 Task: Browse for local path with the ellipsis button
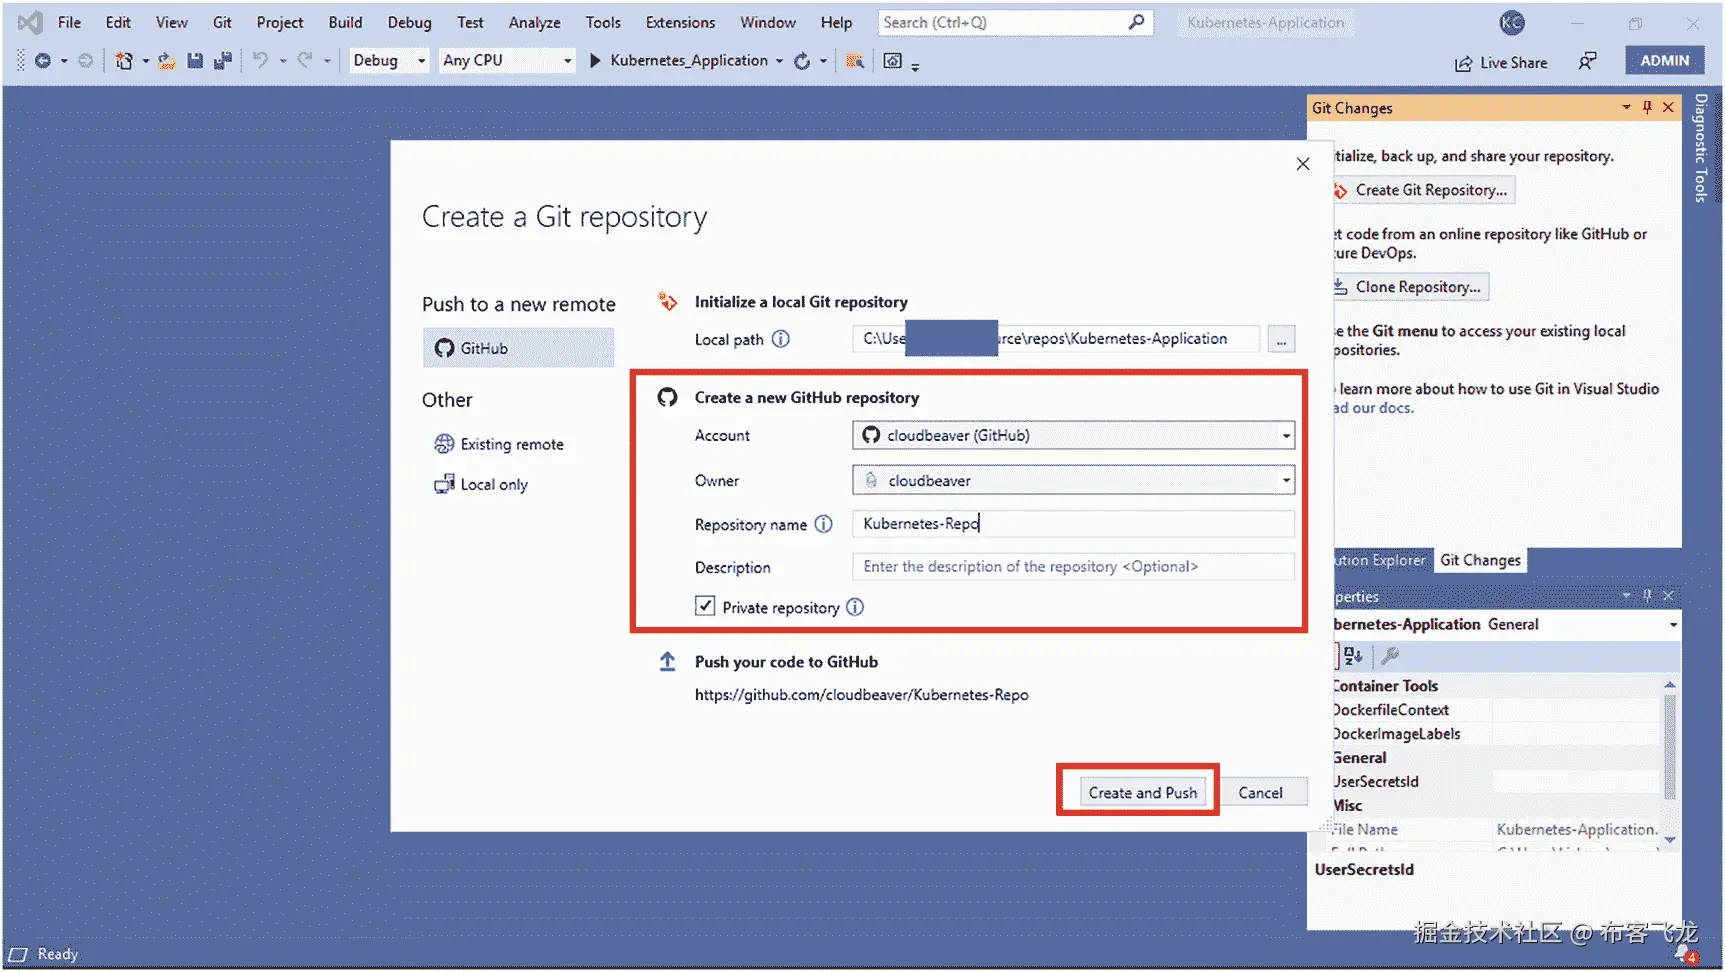pyautogui.click(x=1281, y=339)
